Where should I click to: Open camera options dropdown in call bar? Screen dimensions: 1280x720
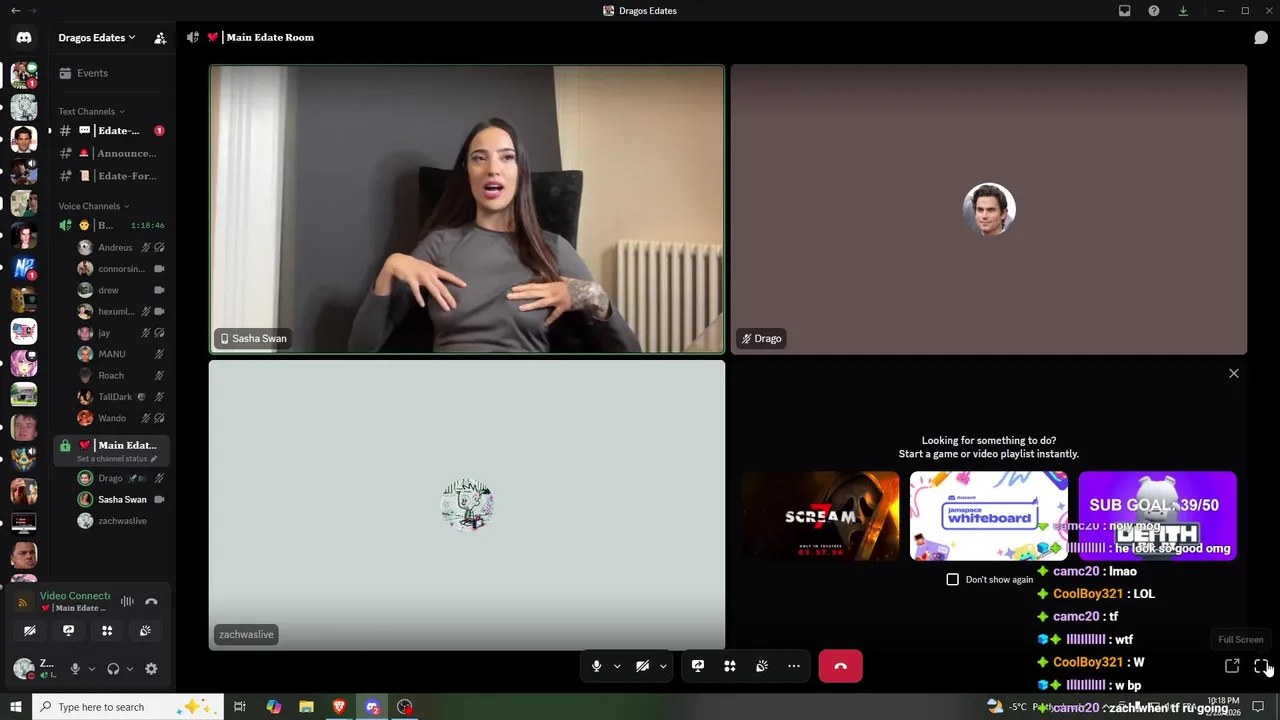(x=663, y=666)
